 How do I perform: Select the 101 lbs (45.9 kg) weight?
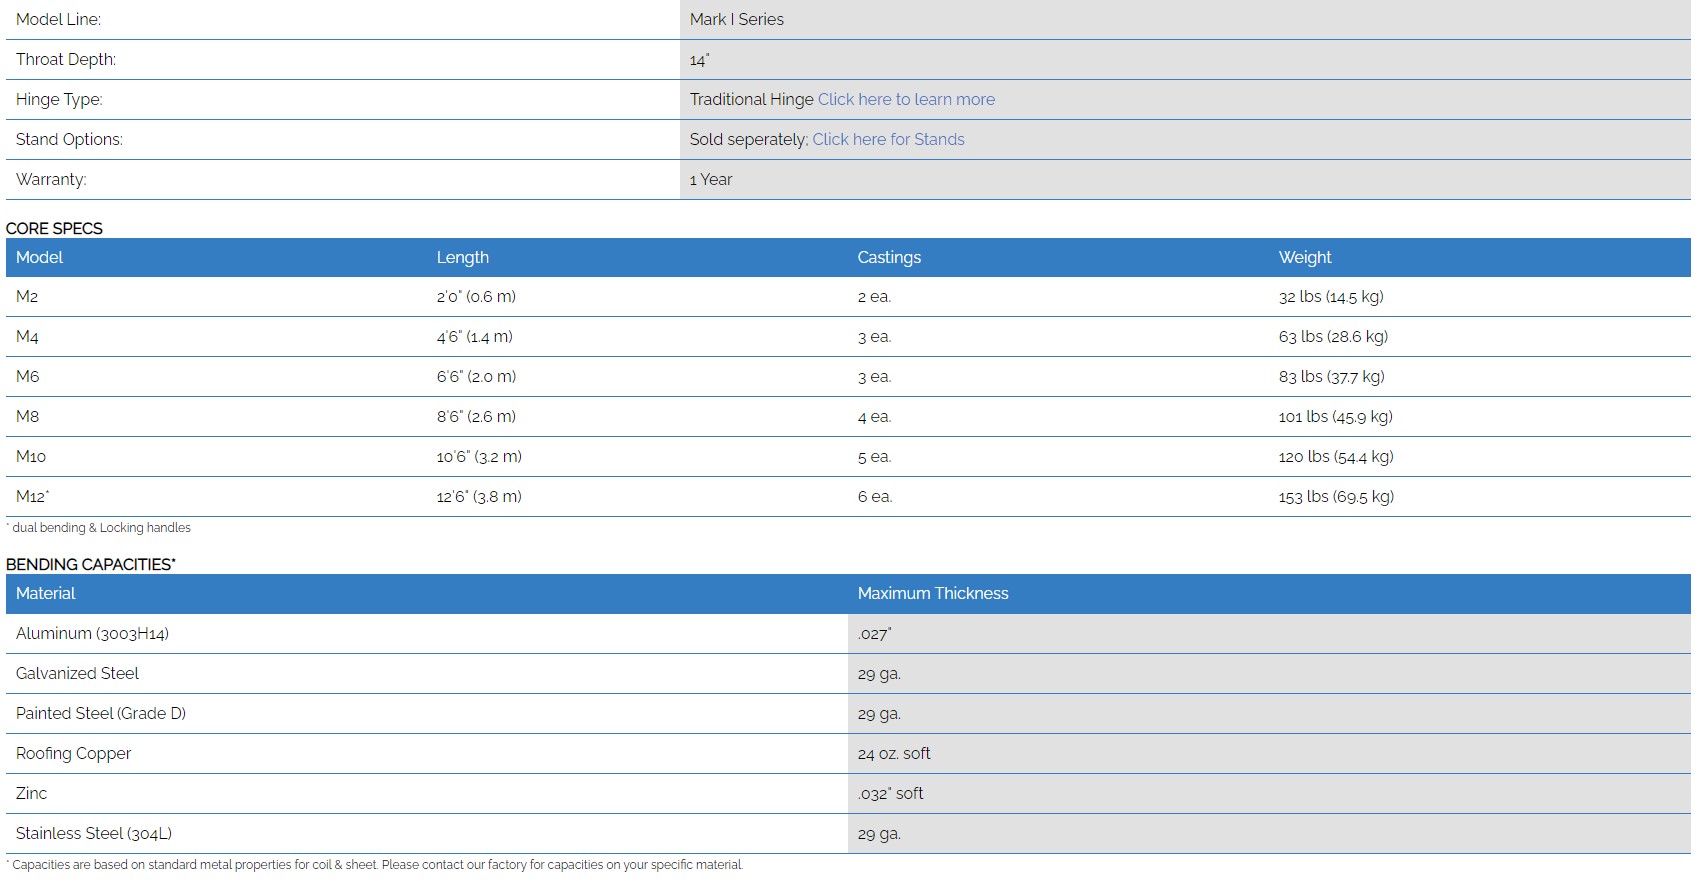pyautogui.click(x=1335, y=416)
